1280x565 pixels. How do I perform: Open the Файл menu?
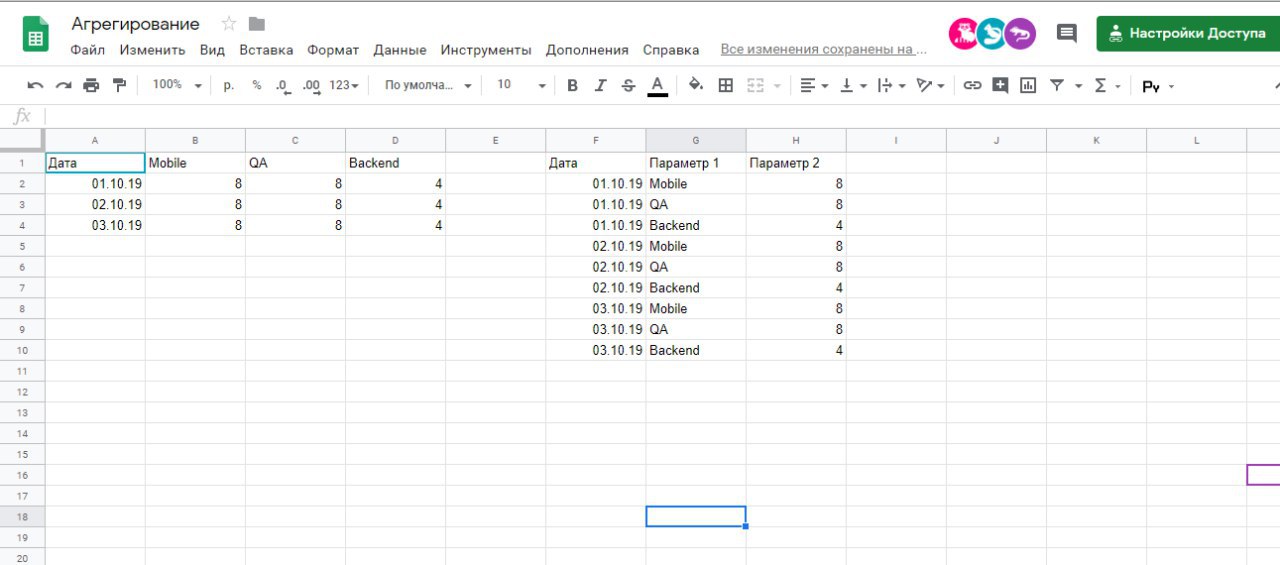(x=88, y=50)
